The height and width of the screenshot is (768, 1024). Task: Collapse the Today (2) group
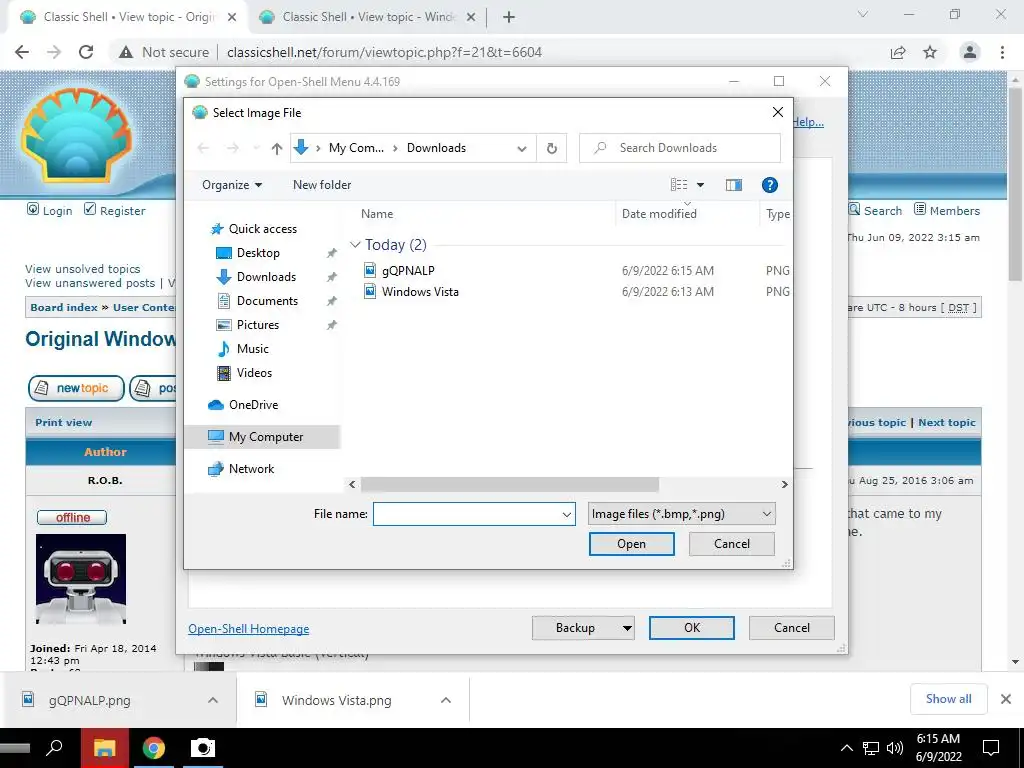pos(355,245)
